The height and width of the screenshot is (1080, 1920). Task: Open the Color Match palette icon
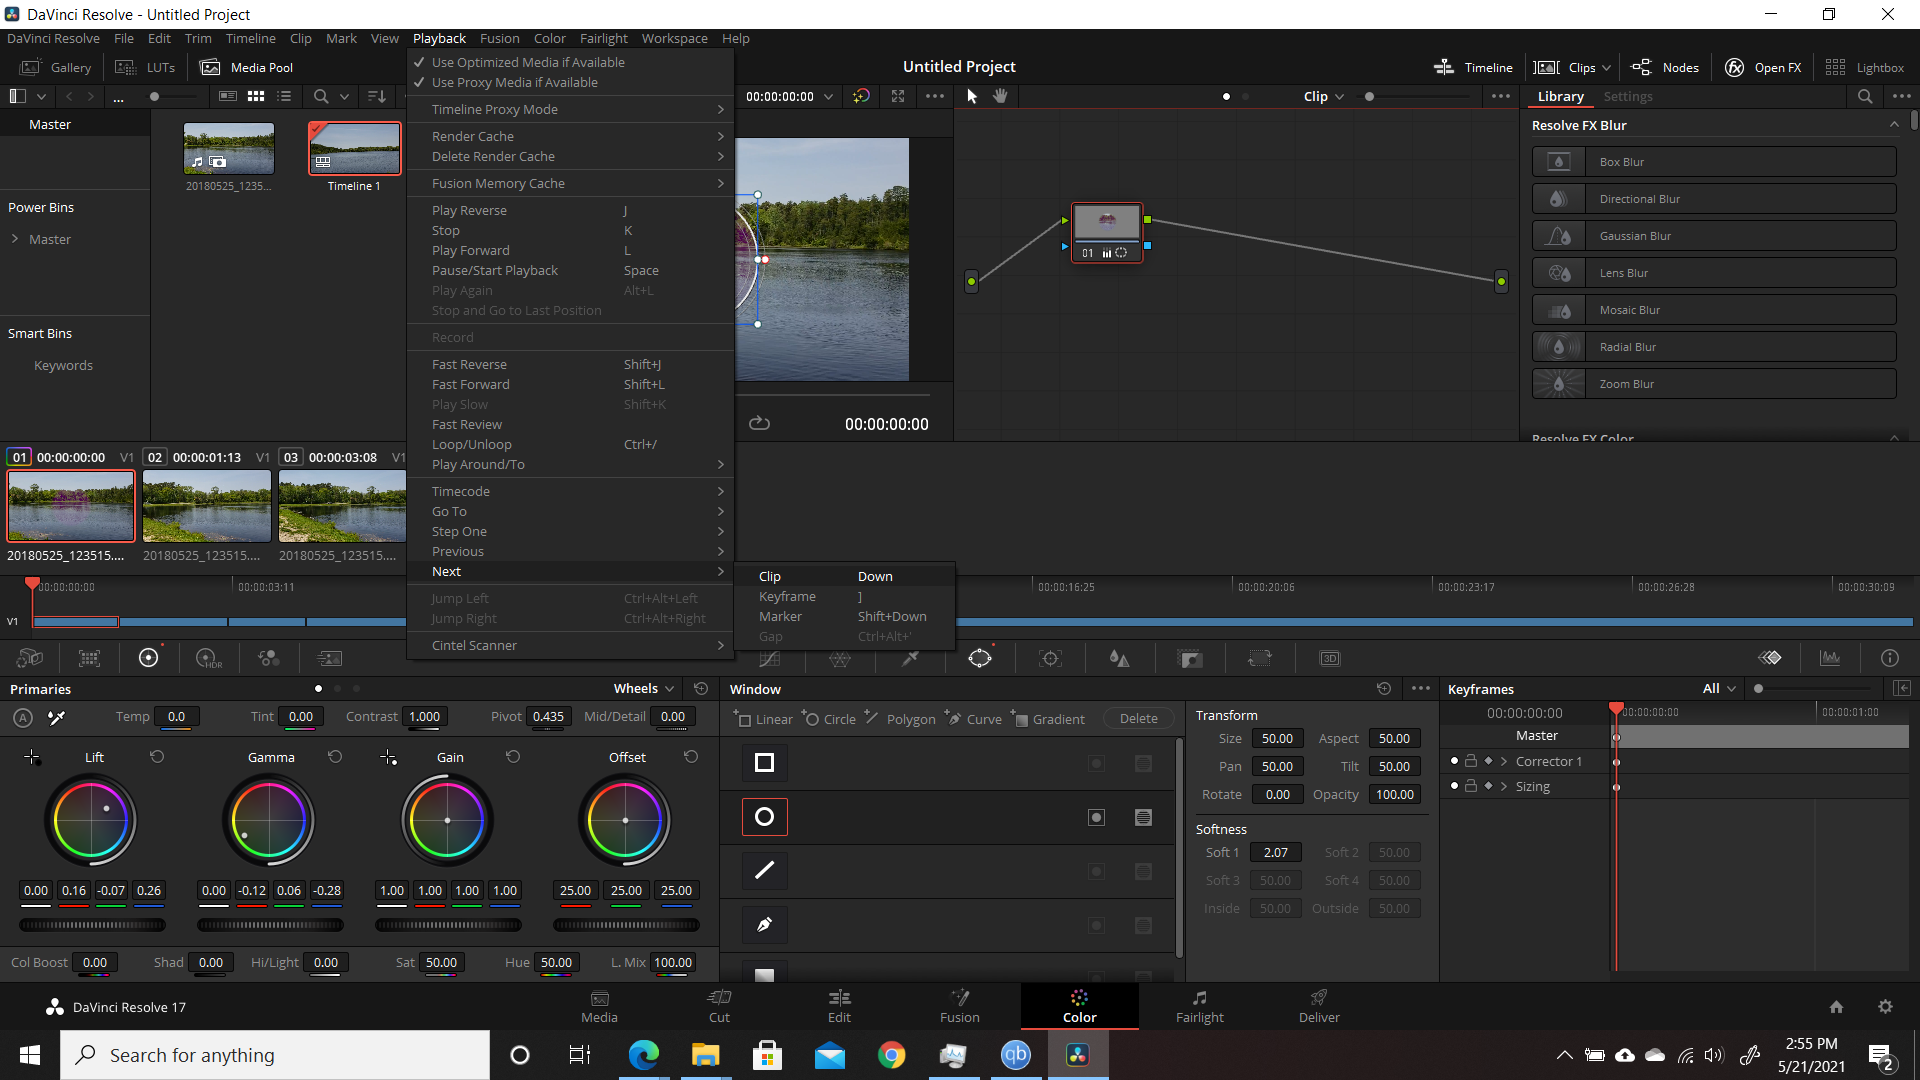click(90, 658)
